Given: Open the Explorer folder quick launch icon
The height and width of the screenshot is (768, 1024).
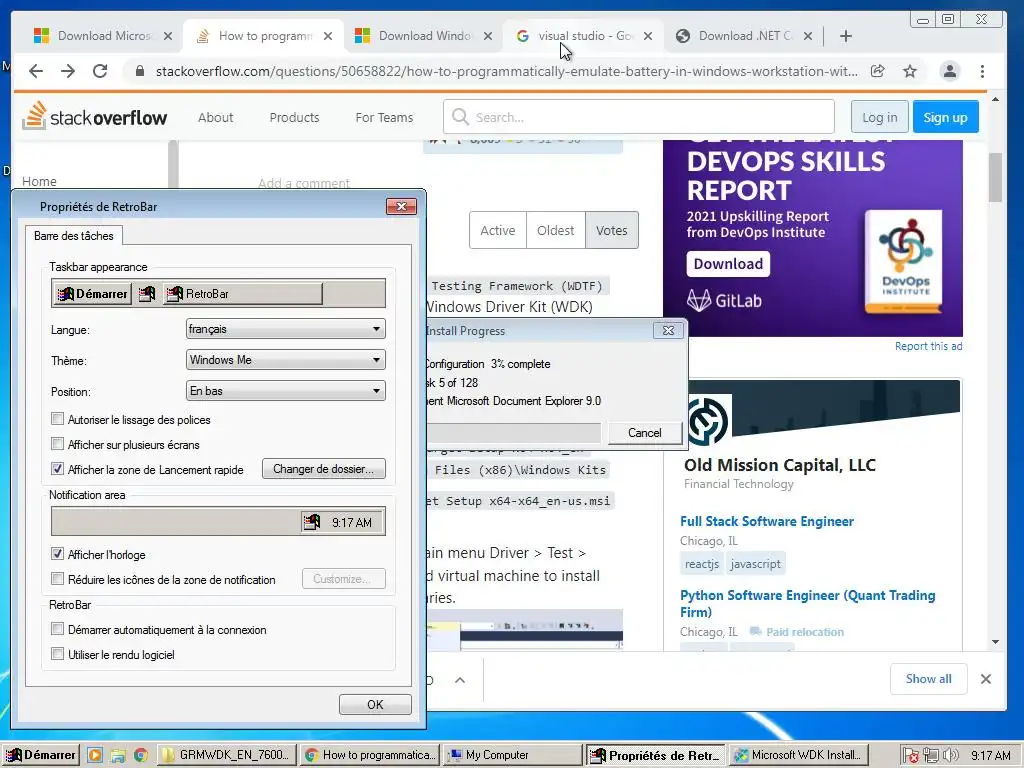Looking at the screenshot, I should click(118, 755).
